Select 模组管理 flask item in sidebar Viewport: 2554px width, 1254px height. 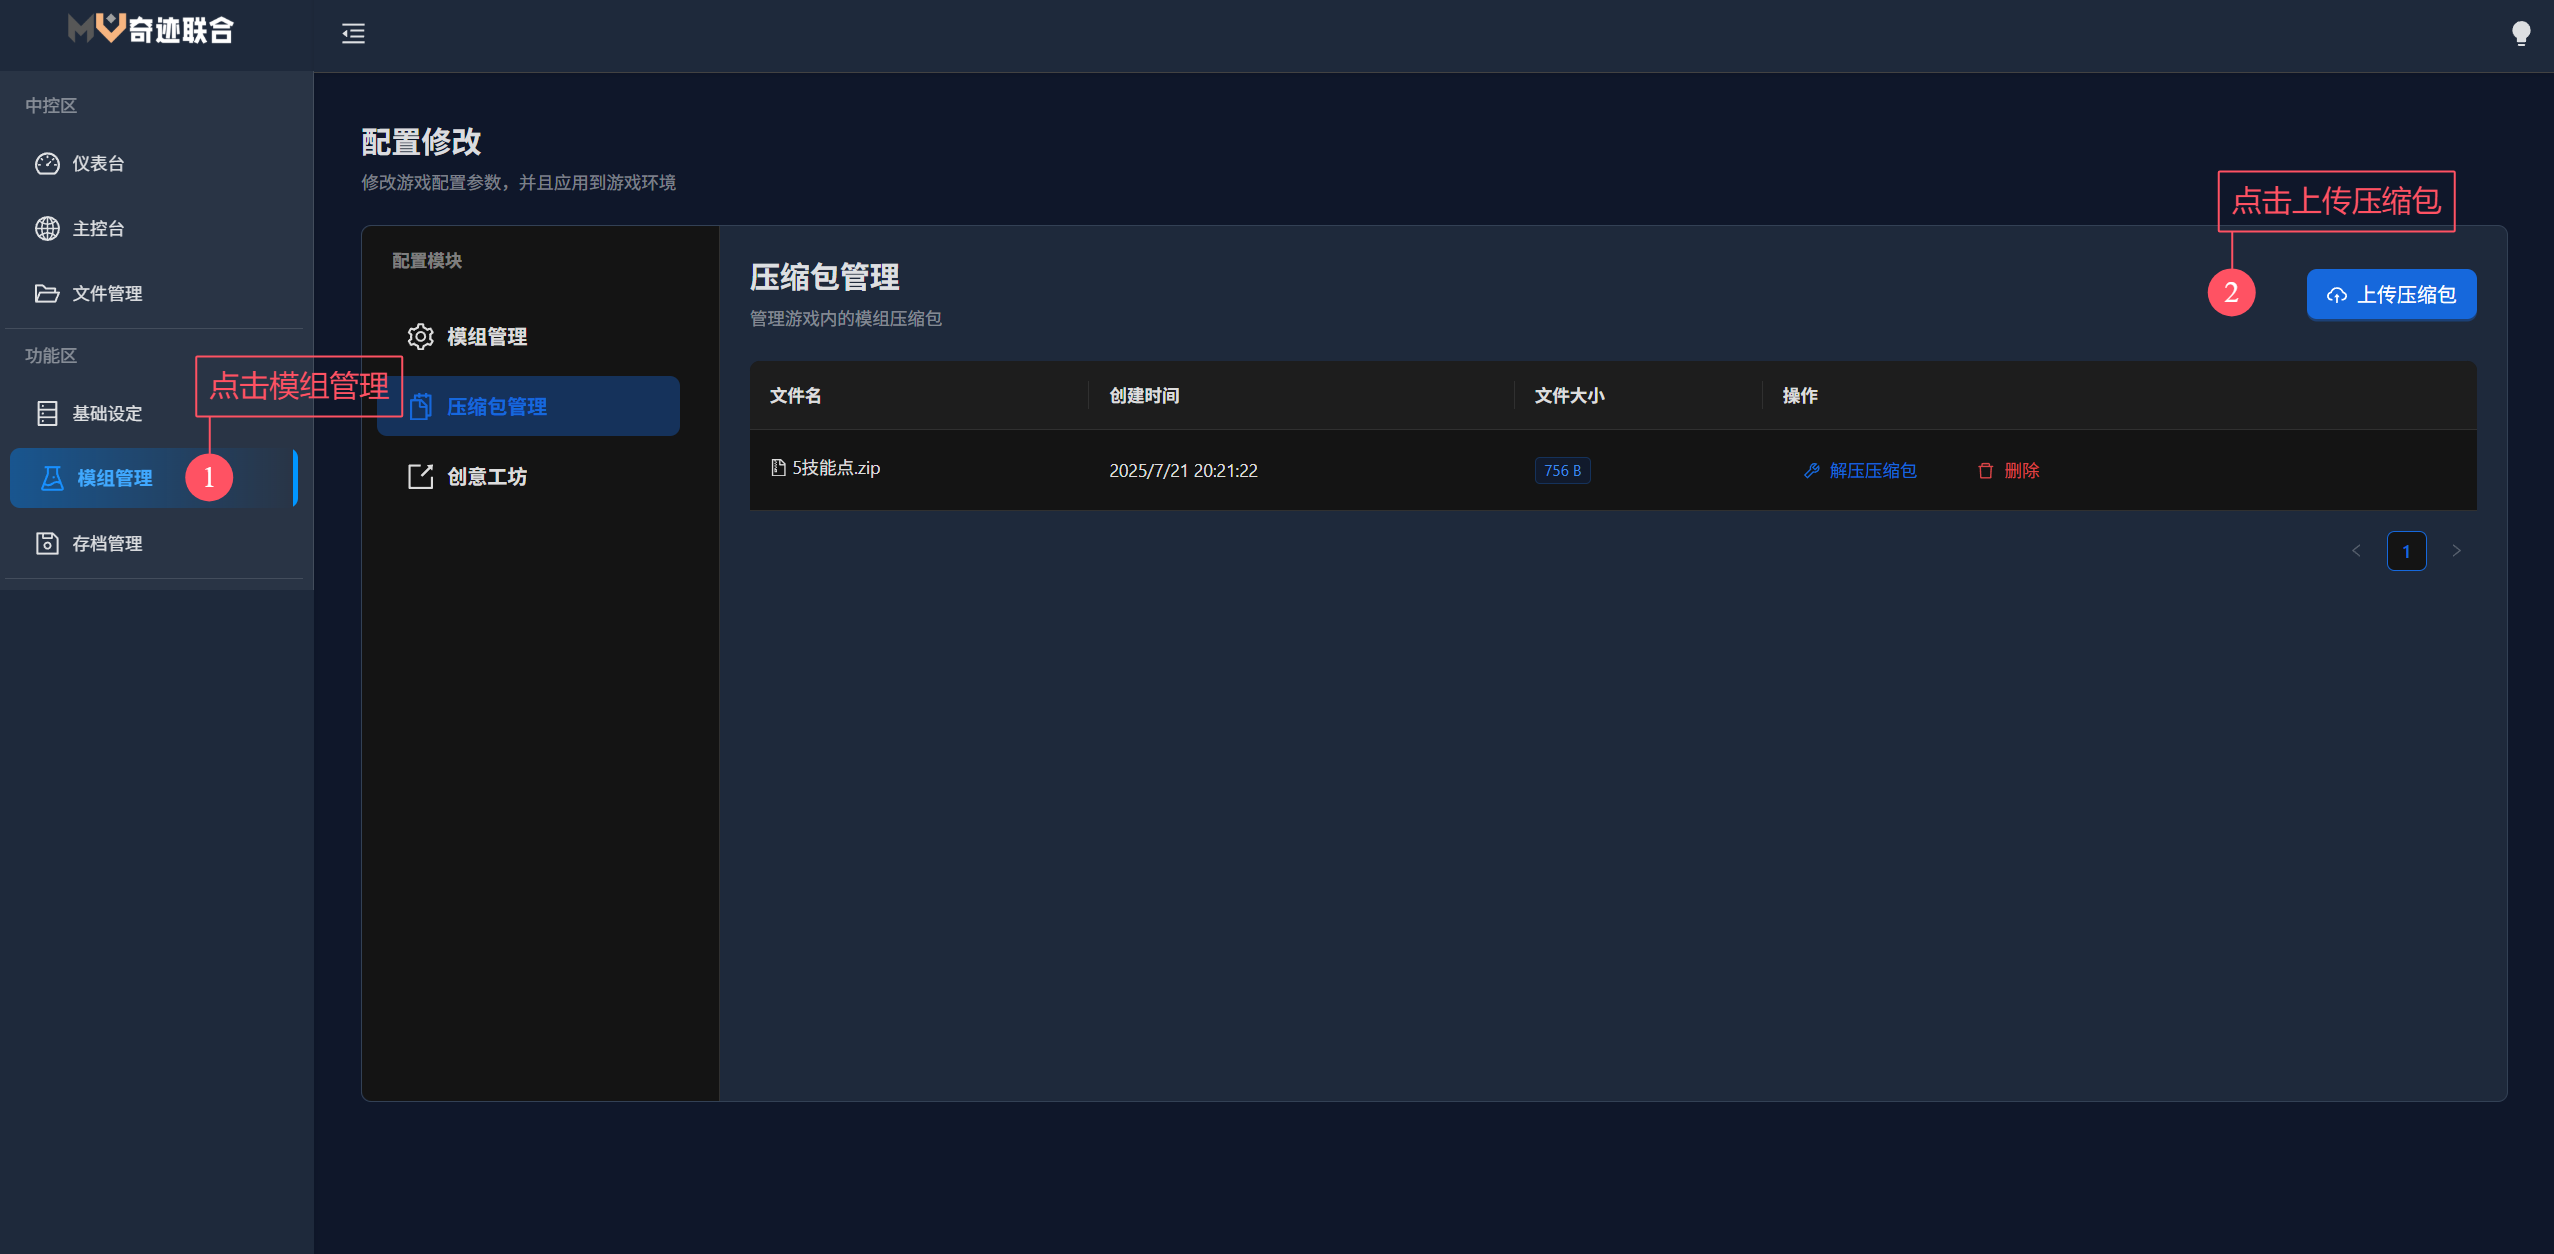(115, 479)
